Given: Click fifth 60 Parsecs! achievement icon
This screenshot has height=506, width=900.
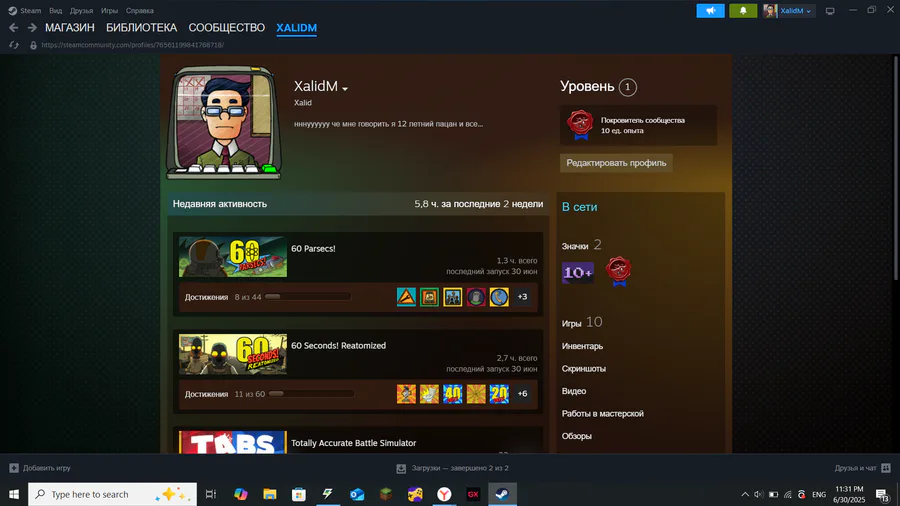Looking at the screenshot, I should (x=499, y=297).
